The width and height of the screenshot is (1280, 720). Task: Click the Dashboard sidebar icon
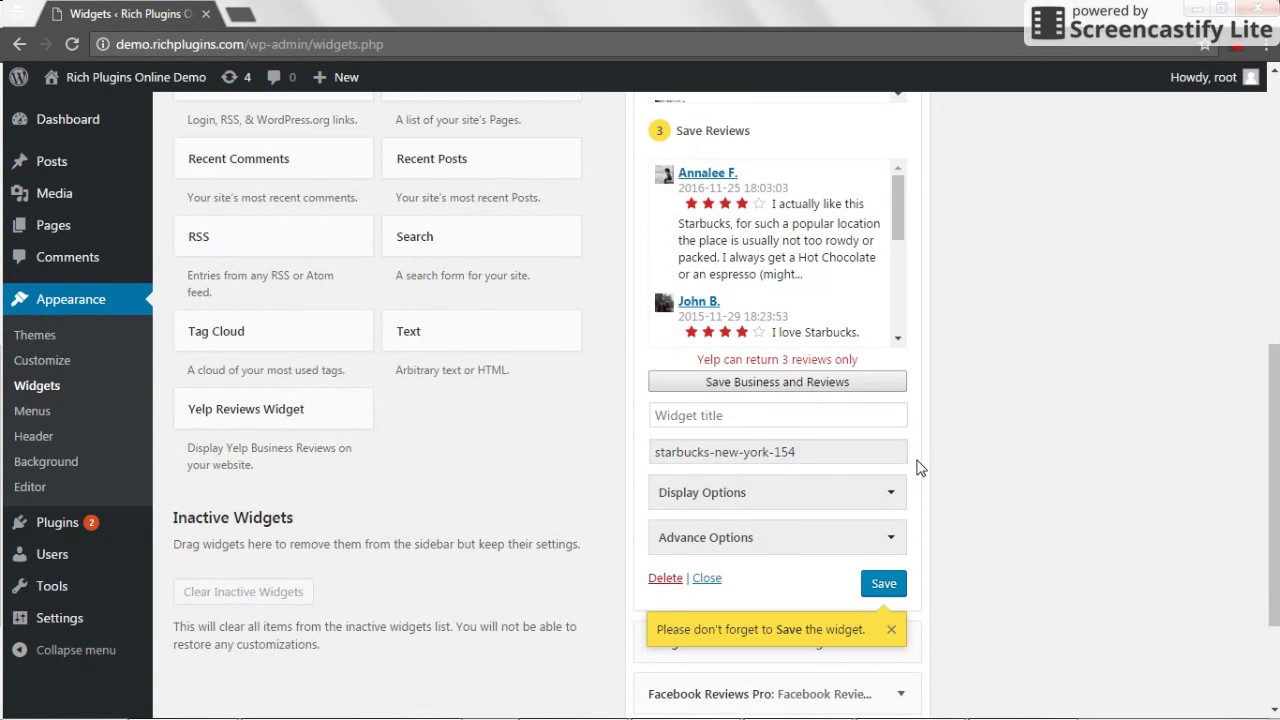tap(20, 119)
